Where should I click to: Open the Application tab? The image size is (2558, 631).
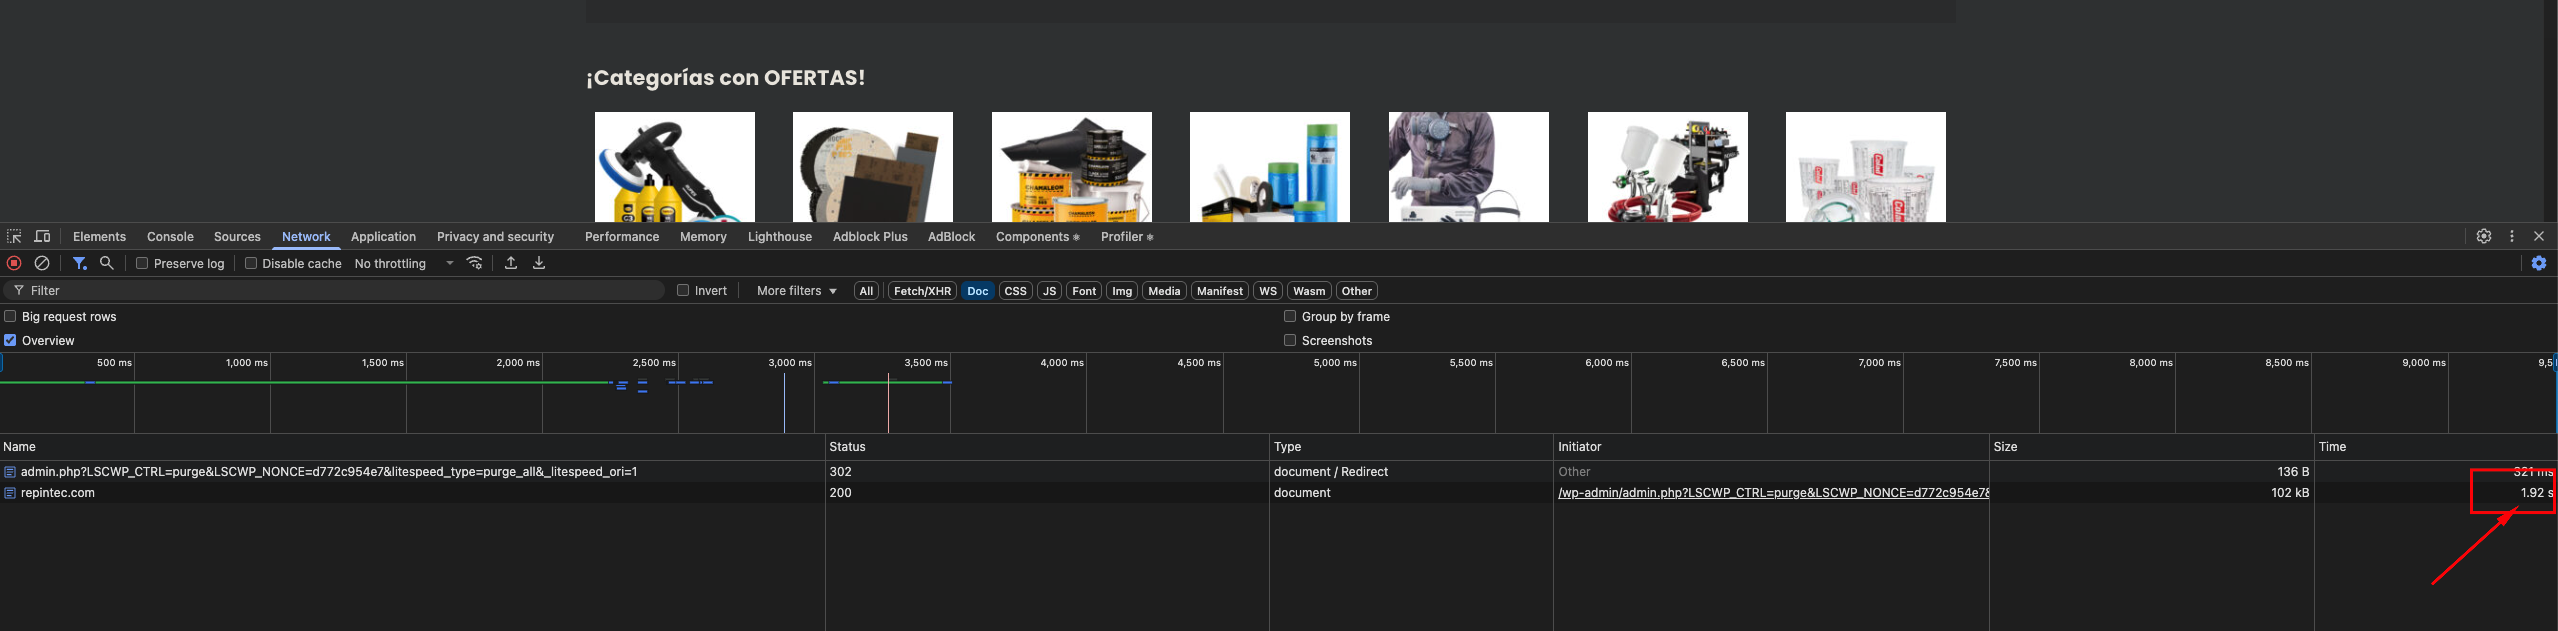tap(383, 237)
